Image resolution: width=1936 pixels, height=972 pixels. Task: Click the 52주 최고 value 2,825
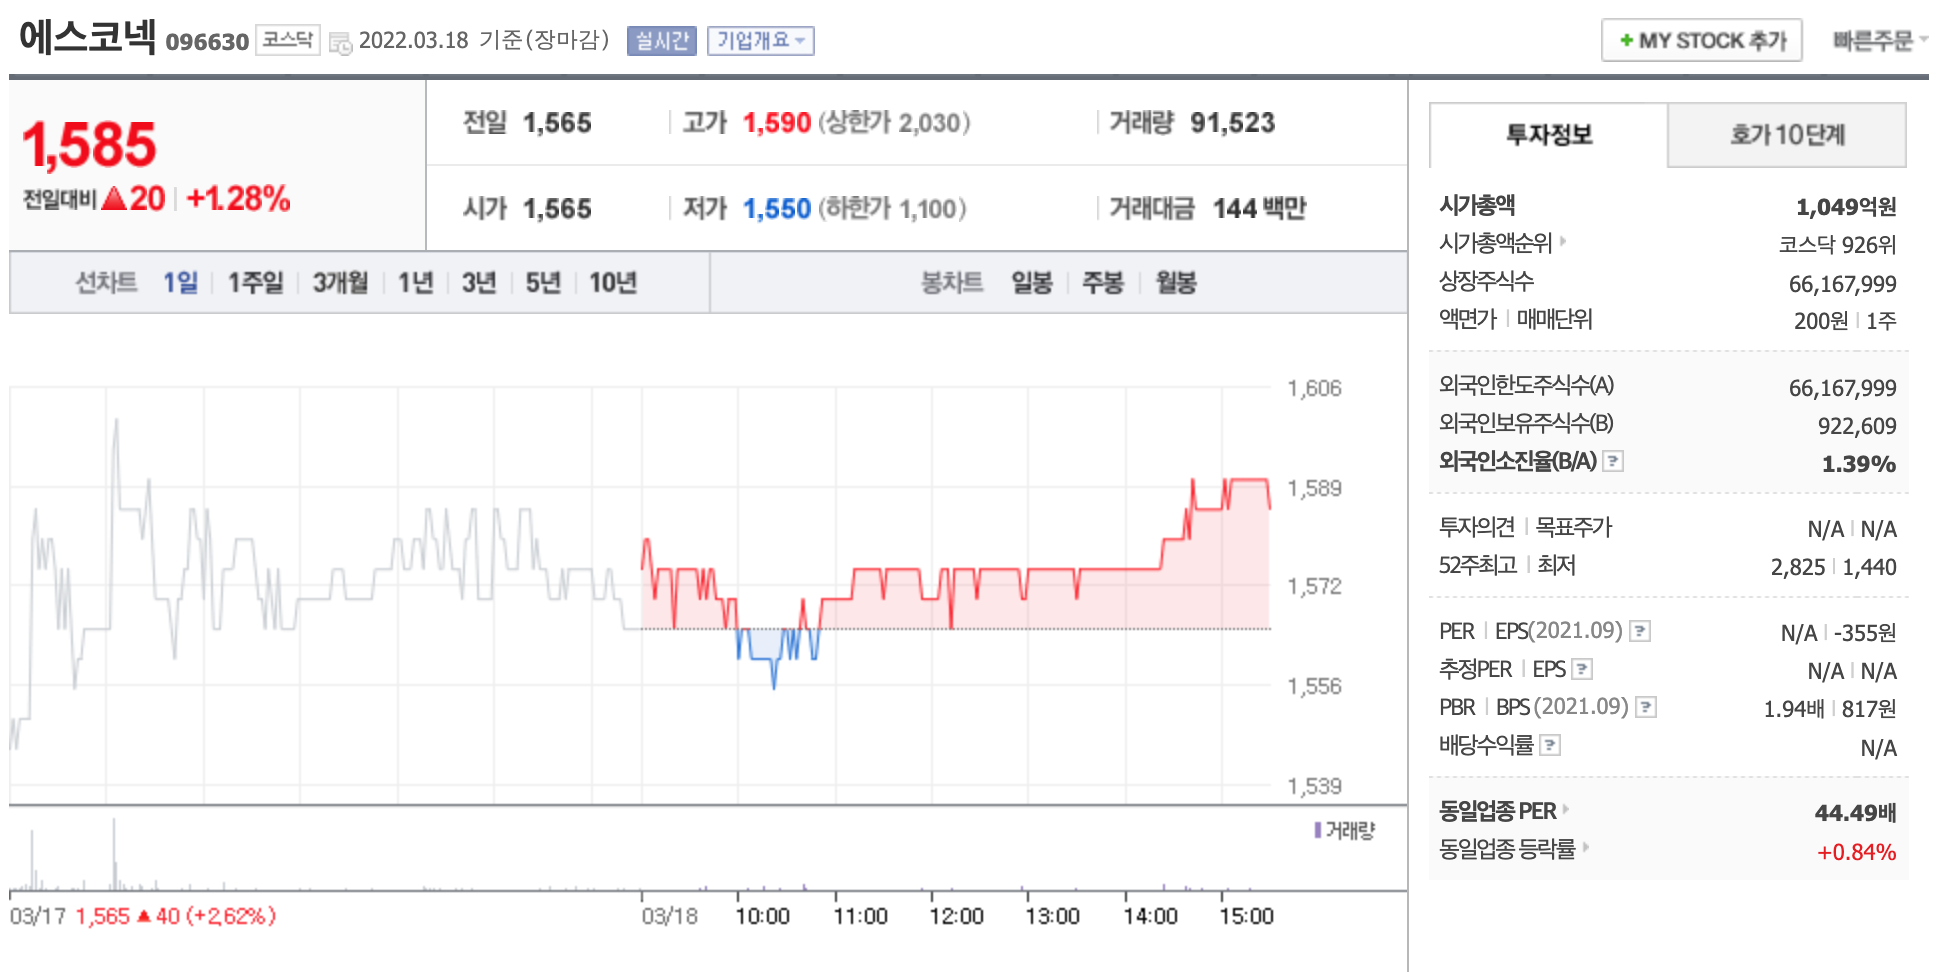1798,567
